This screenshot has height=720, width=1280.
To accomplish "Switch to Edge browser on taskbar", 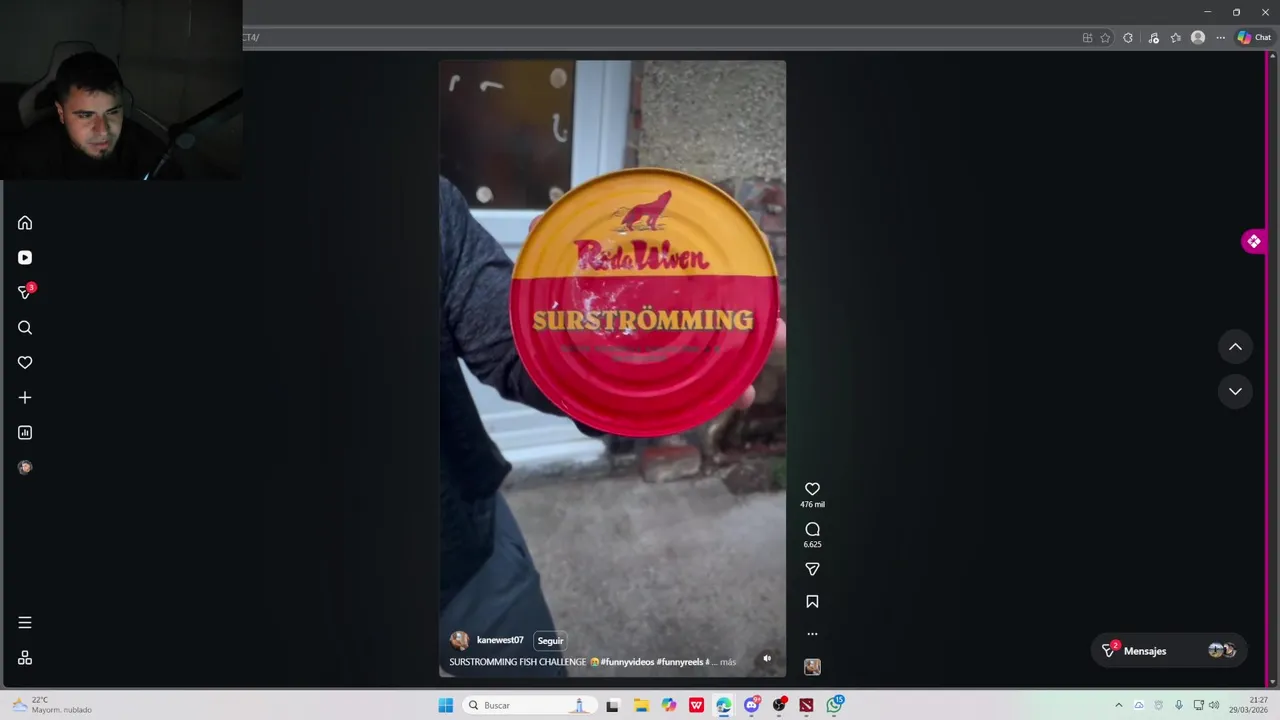I will tap(724, 705).
